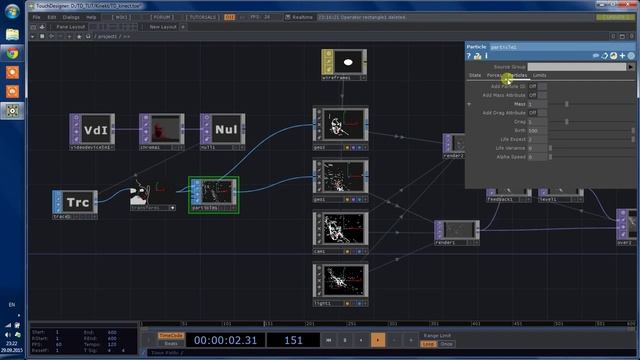Open the operator help question-mark icon
Image resolution: width=640 pixels, height=360 pixels.
click(469, 56)
